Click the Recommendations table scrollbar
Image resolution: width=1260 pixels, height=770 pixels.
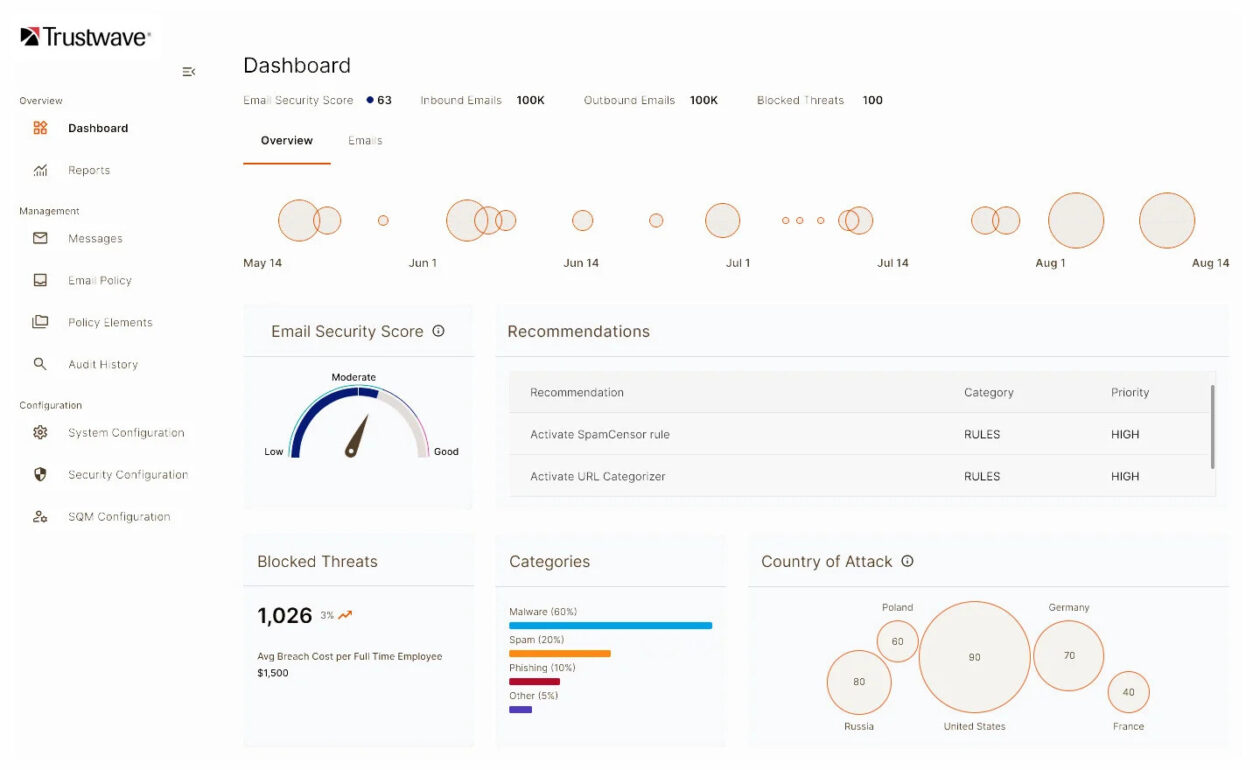(x=1213, y=427)
